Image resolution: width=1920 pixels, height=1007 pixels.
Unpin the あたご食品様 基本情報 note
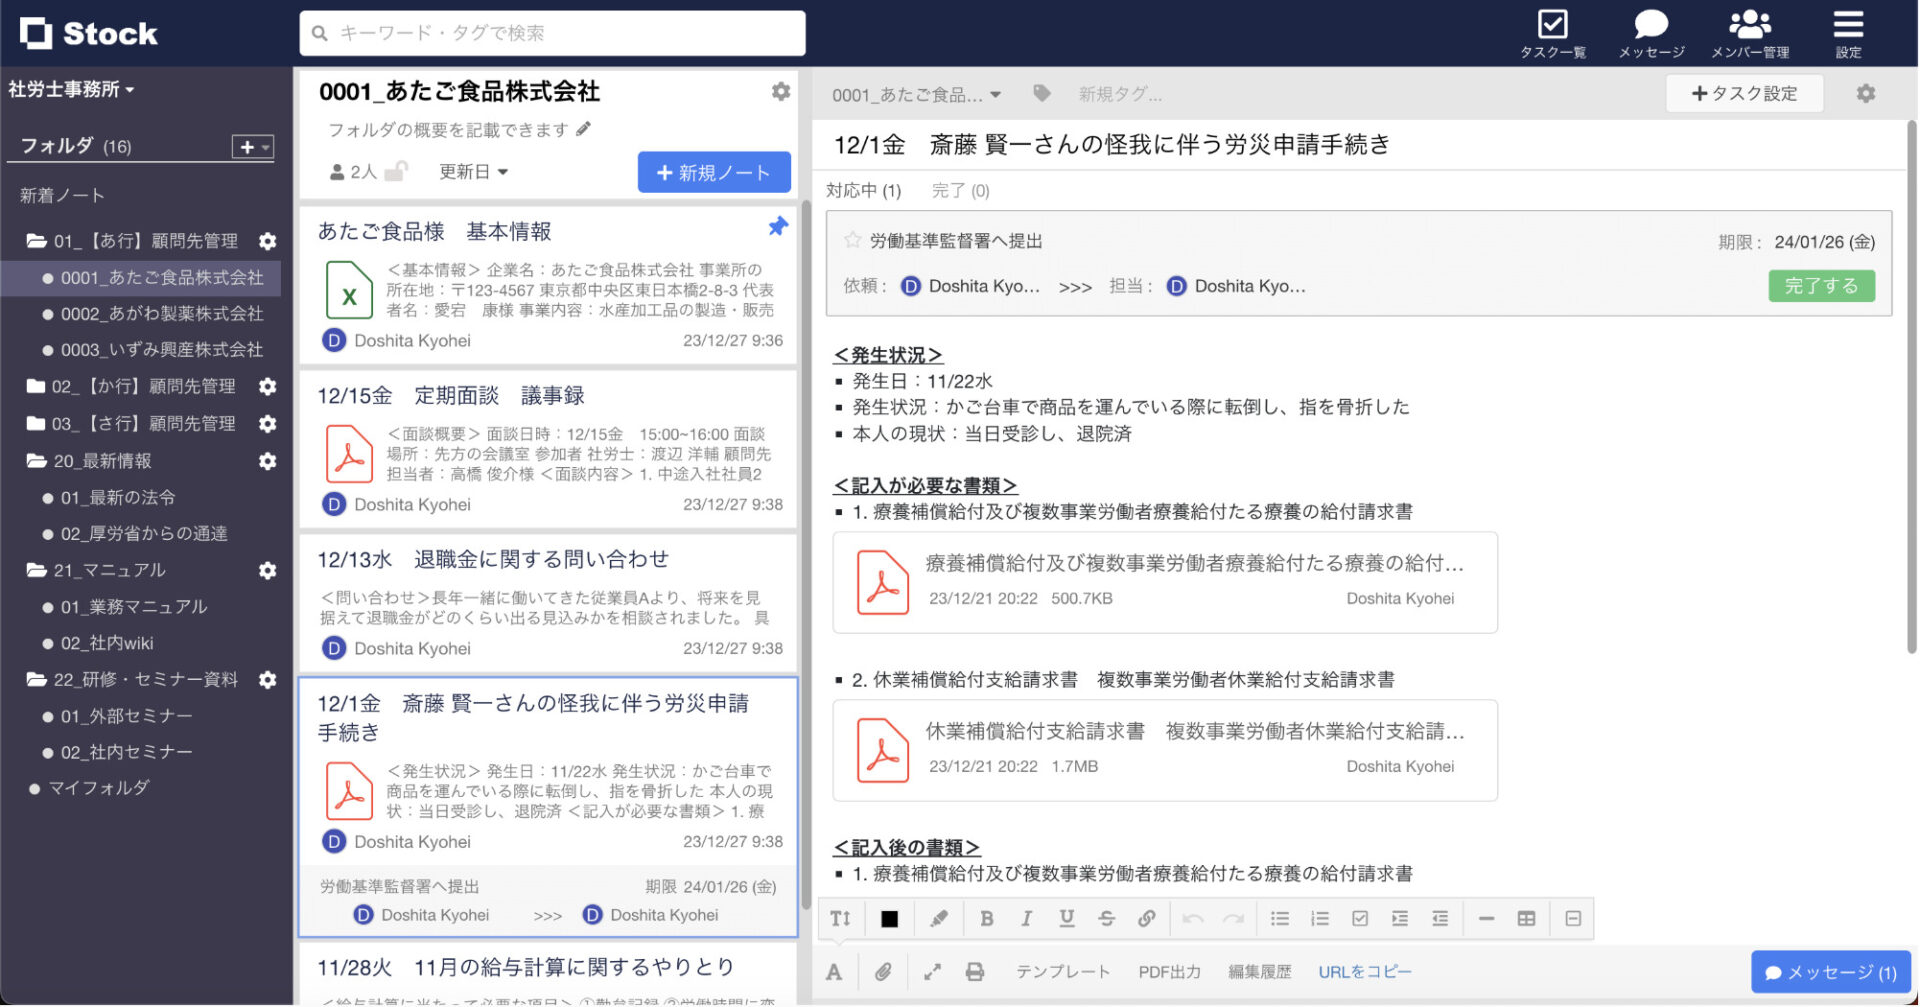coord(778,226)
